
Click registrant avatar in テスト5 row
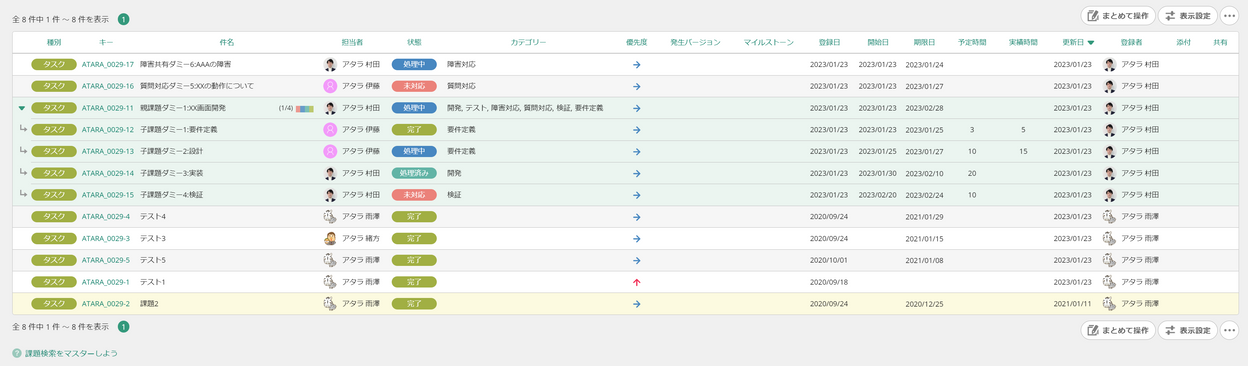pyautogui.click(x=1109, y=260)
